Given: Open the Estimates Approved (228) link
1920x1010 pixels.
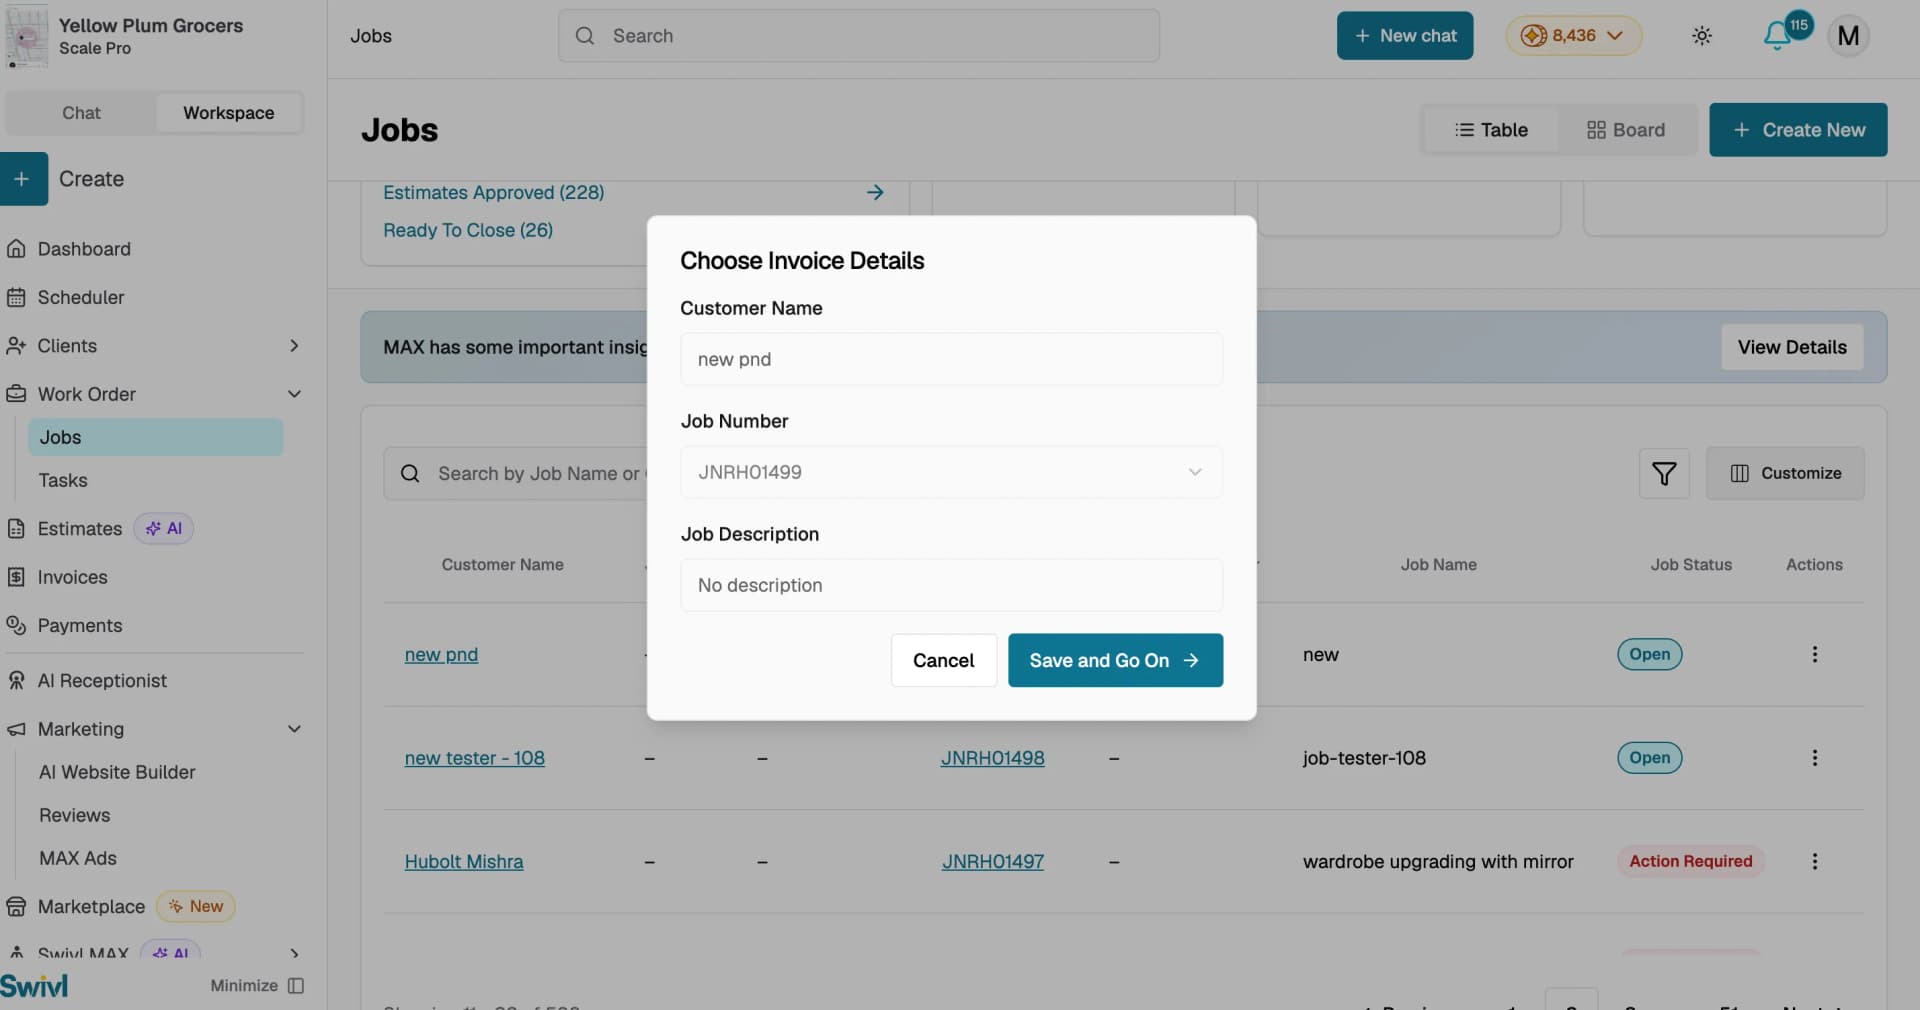Looking at the screenshot, I should click(x=493, y=192).
